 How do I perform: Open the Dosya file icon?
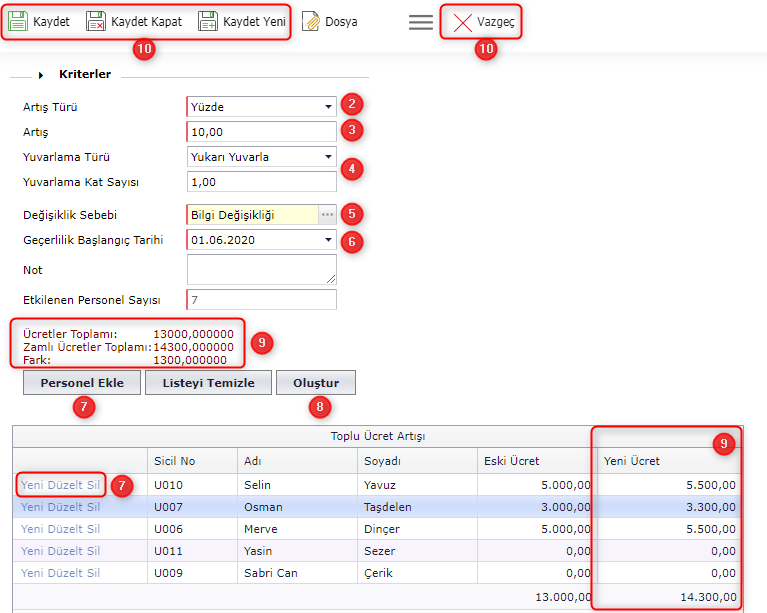[311, 21]
